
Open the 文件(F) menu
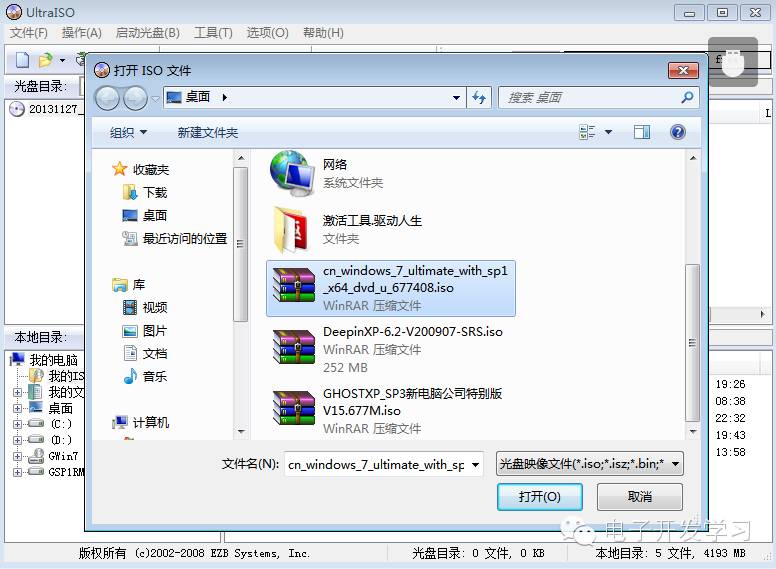29,33
